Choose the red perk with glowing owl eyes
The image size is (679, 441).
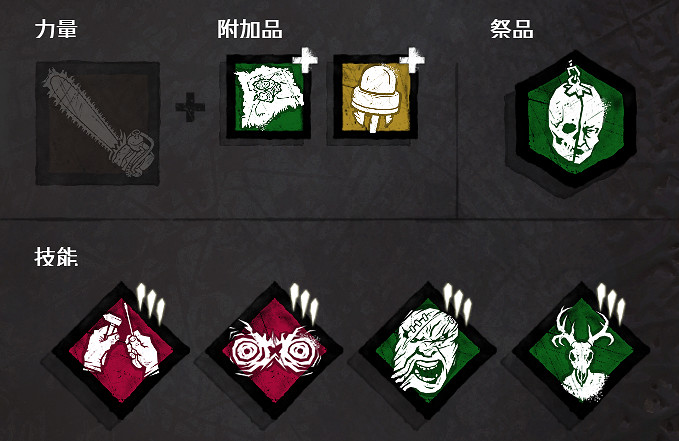click(275, 351)
